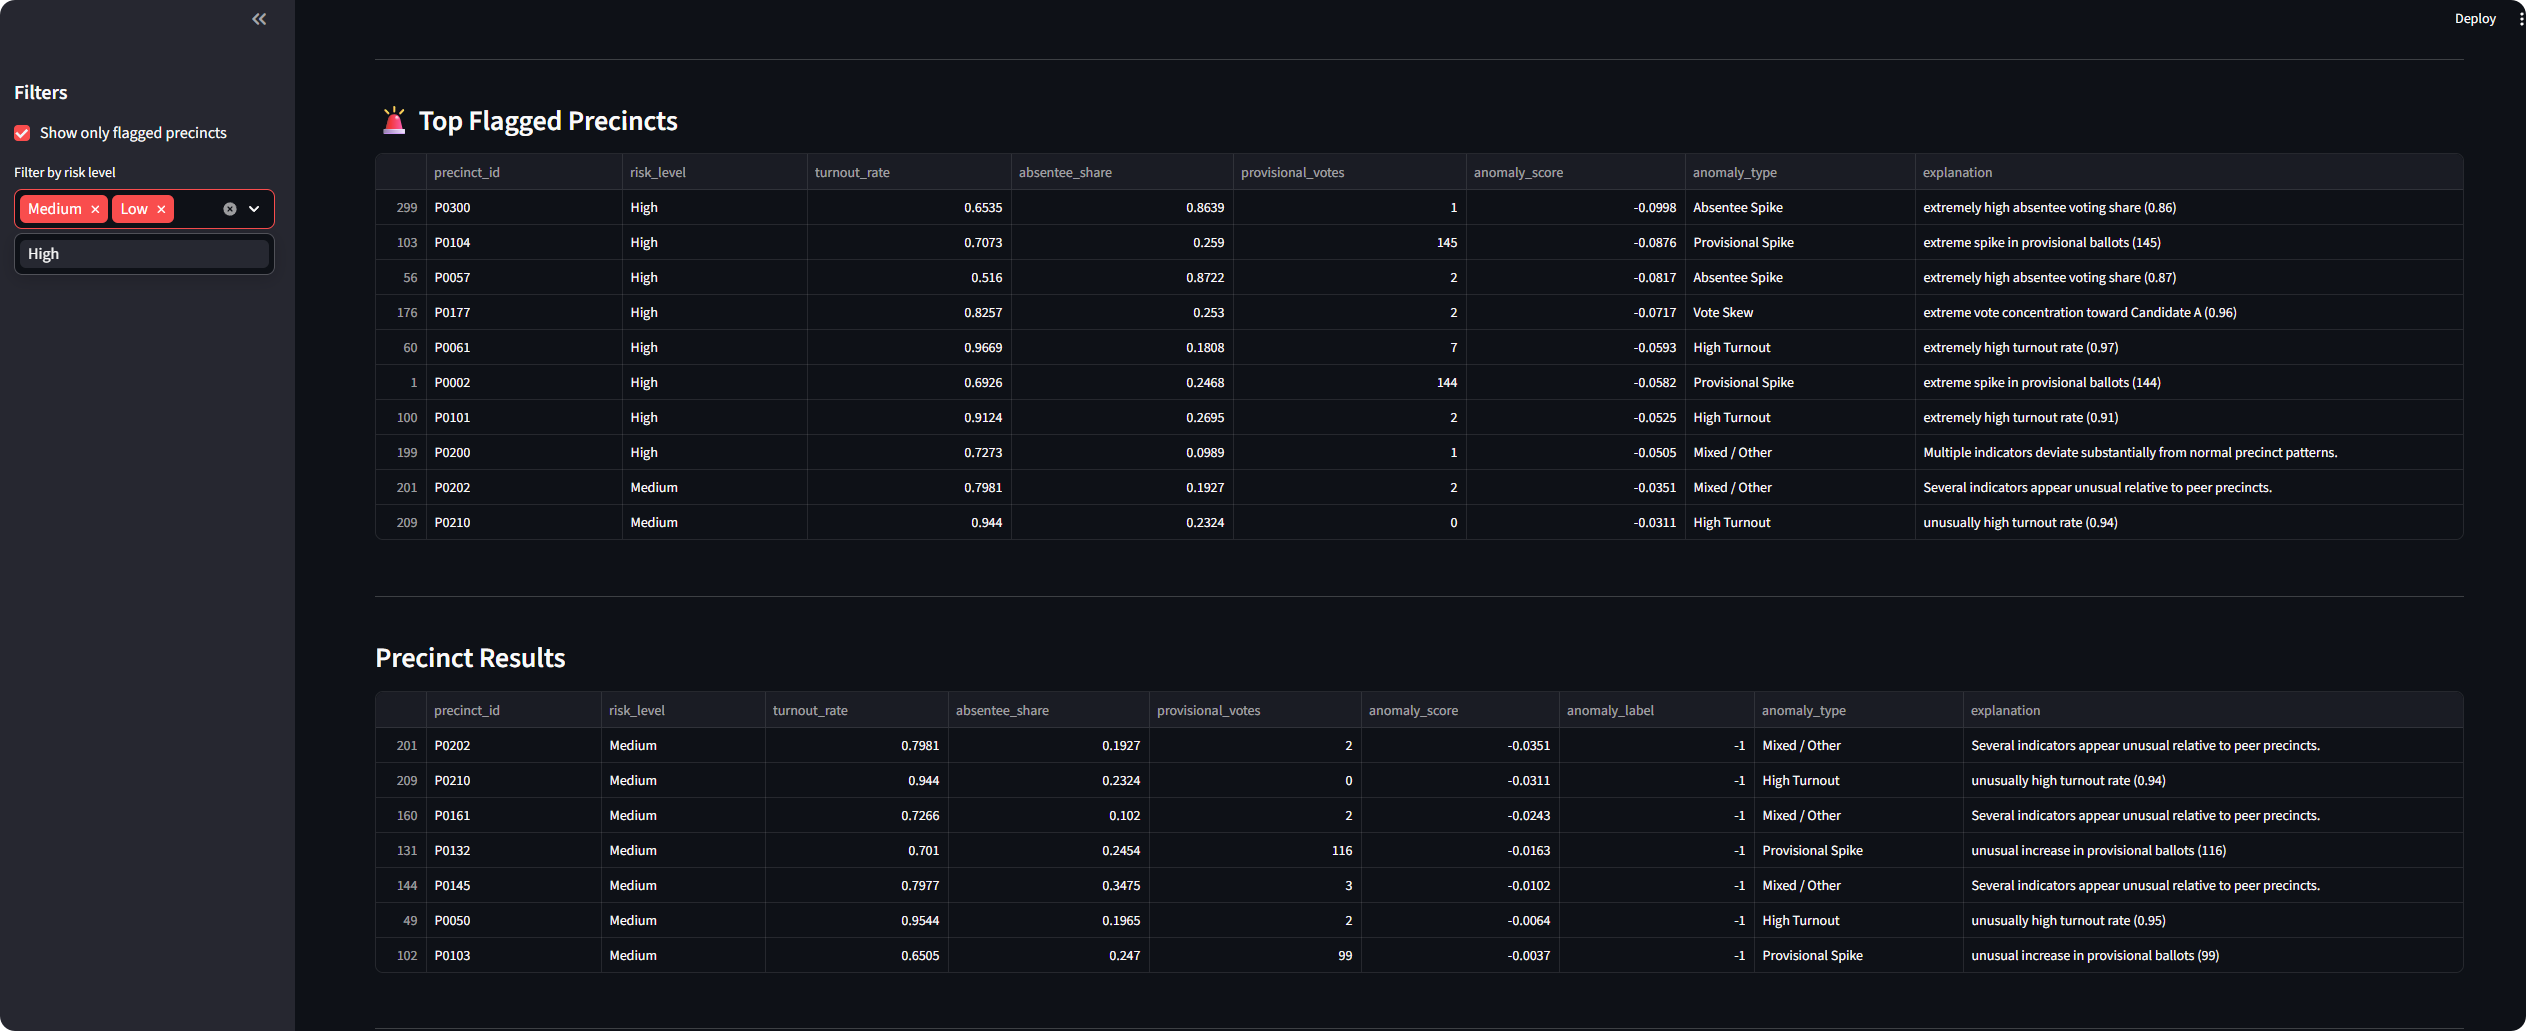Select the P0177 precinct cell
Screen dimensions: 2526x1031
tap(524, 312)
